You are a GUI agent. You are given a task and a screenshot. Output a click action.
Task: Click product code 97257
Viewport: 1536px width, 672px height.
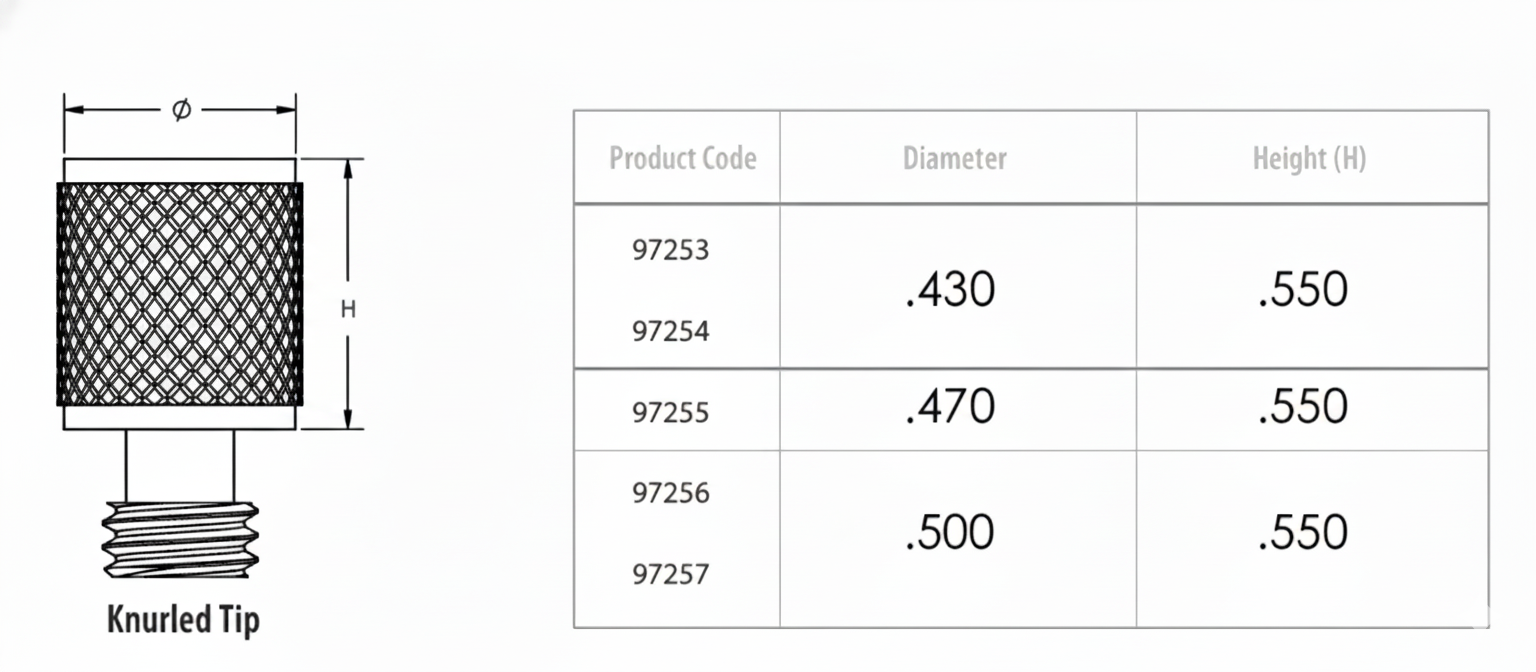coord(671,575)
